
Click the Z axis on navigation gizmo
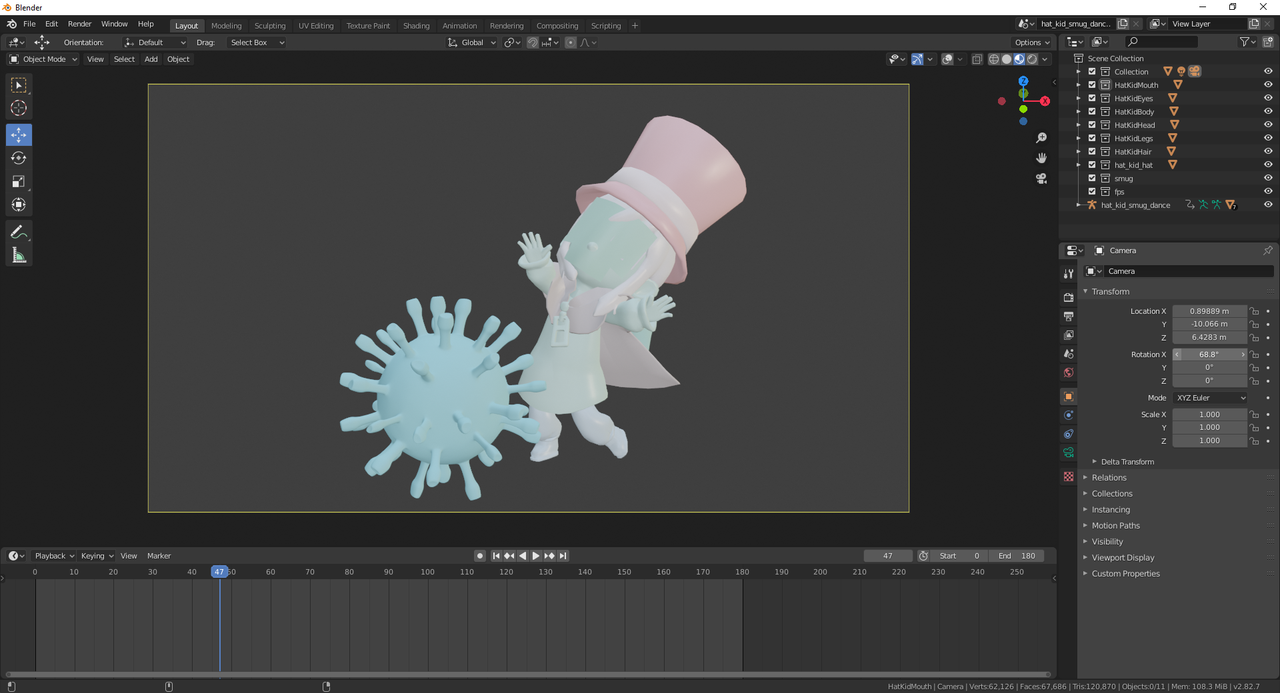click(1023, 81)
